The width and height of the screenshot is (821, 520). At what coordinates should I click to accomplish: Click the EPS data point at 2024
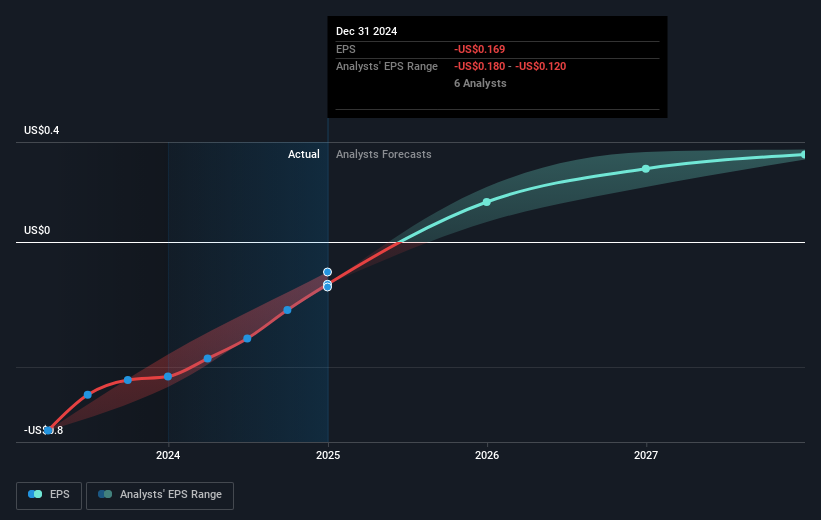[x=168, y=377]
